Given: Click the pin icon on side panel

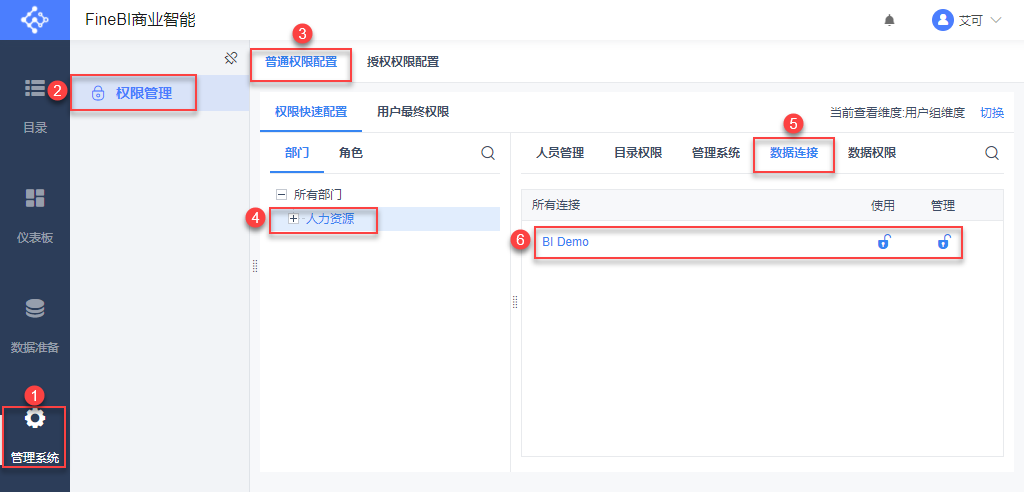Looking at the screenshot, I should [x=230, y=58].
